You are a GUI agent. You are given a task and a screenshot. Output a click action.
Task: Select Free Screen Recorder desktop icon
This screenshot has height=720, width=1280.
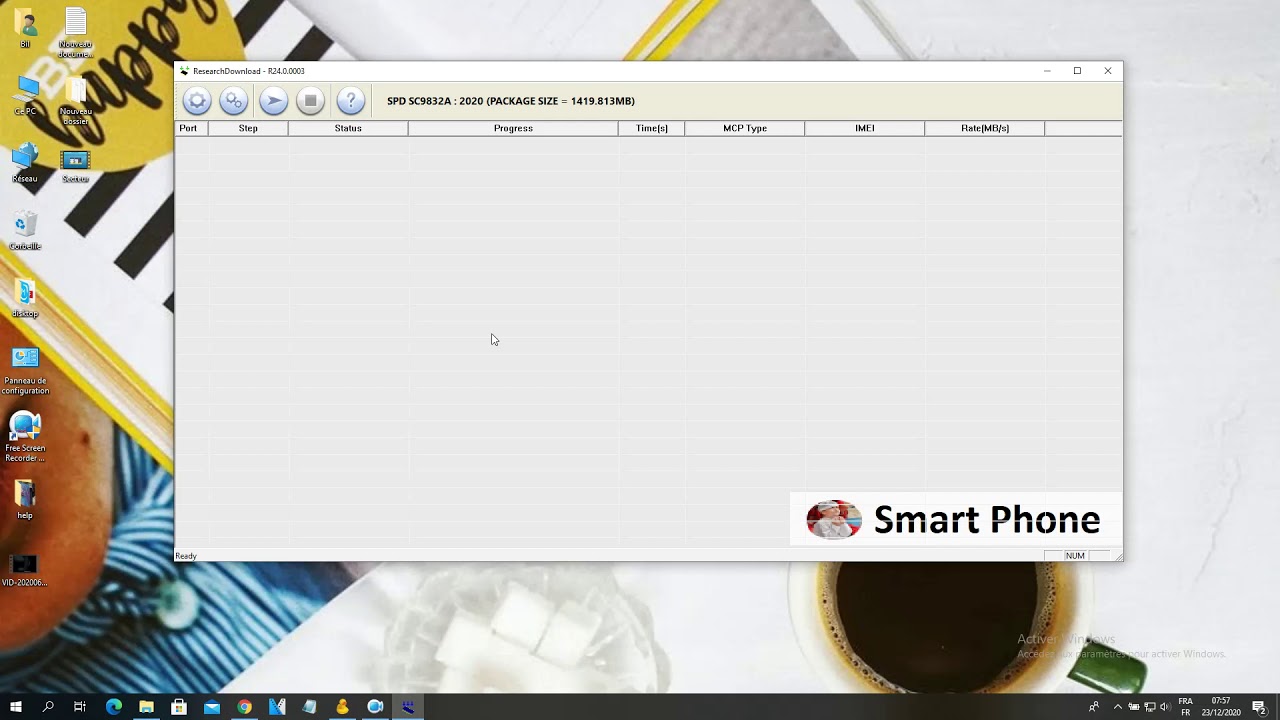pyautogui.click(x=25, y=437)
